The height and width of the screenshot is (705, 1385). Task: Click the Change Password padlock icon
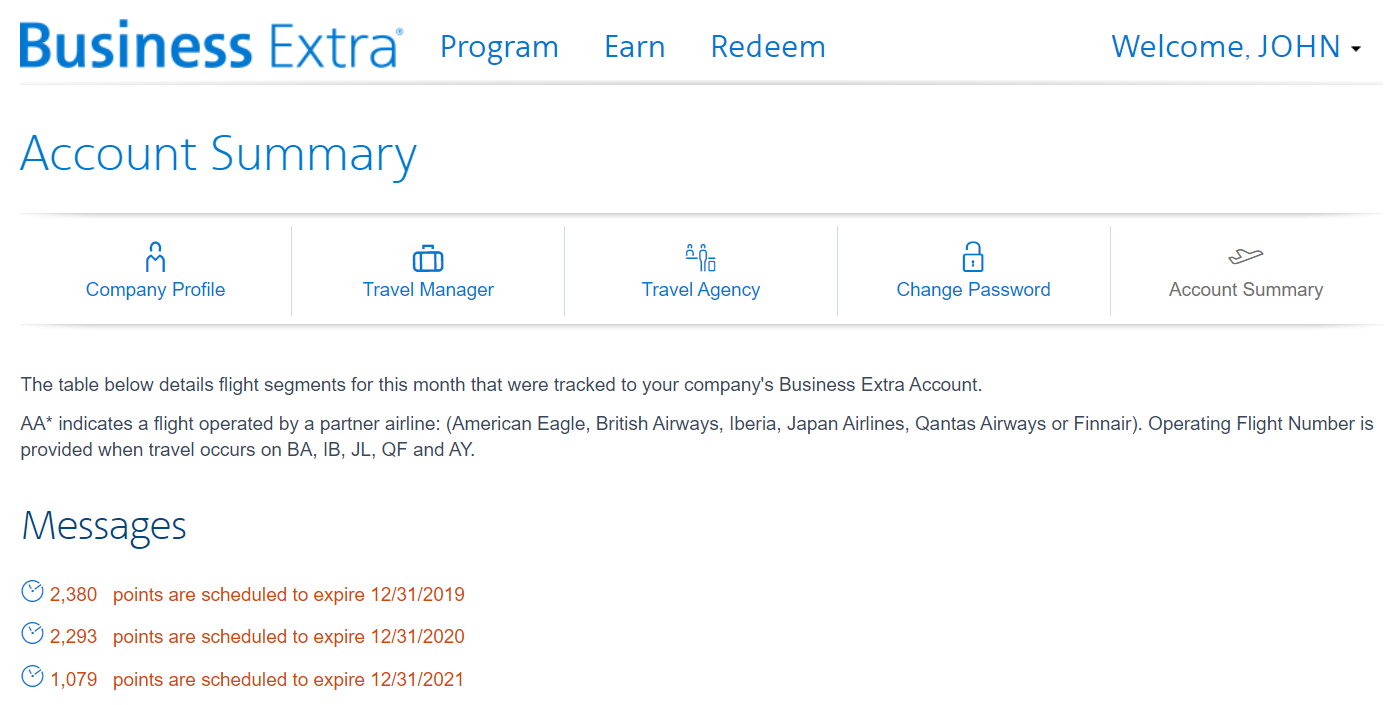973,256
